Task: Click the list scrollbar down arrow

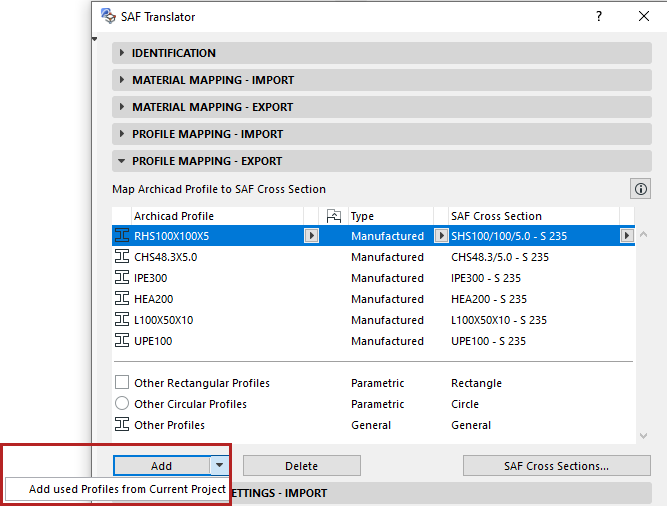Action: pyautogui.click(x=643, y=435)
